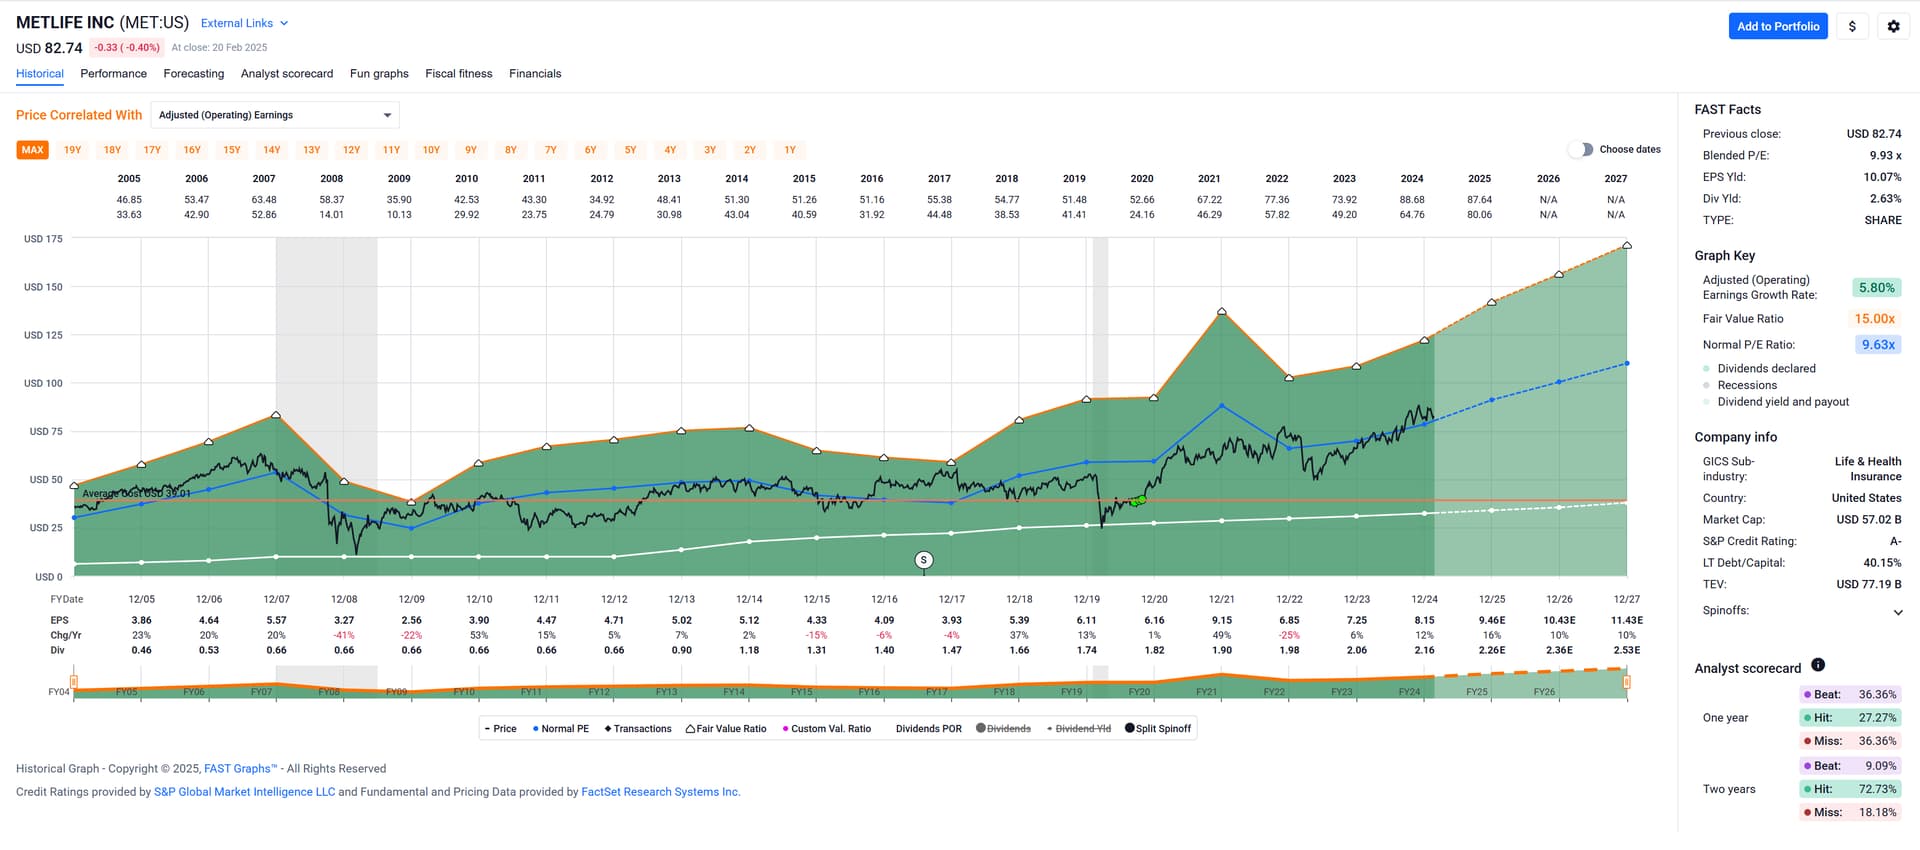Viewport: 1920px width, 850px height.
Task: Select the 19Y time range
Action: [x=73, y=150]
